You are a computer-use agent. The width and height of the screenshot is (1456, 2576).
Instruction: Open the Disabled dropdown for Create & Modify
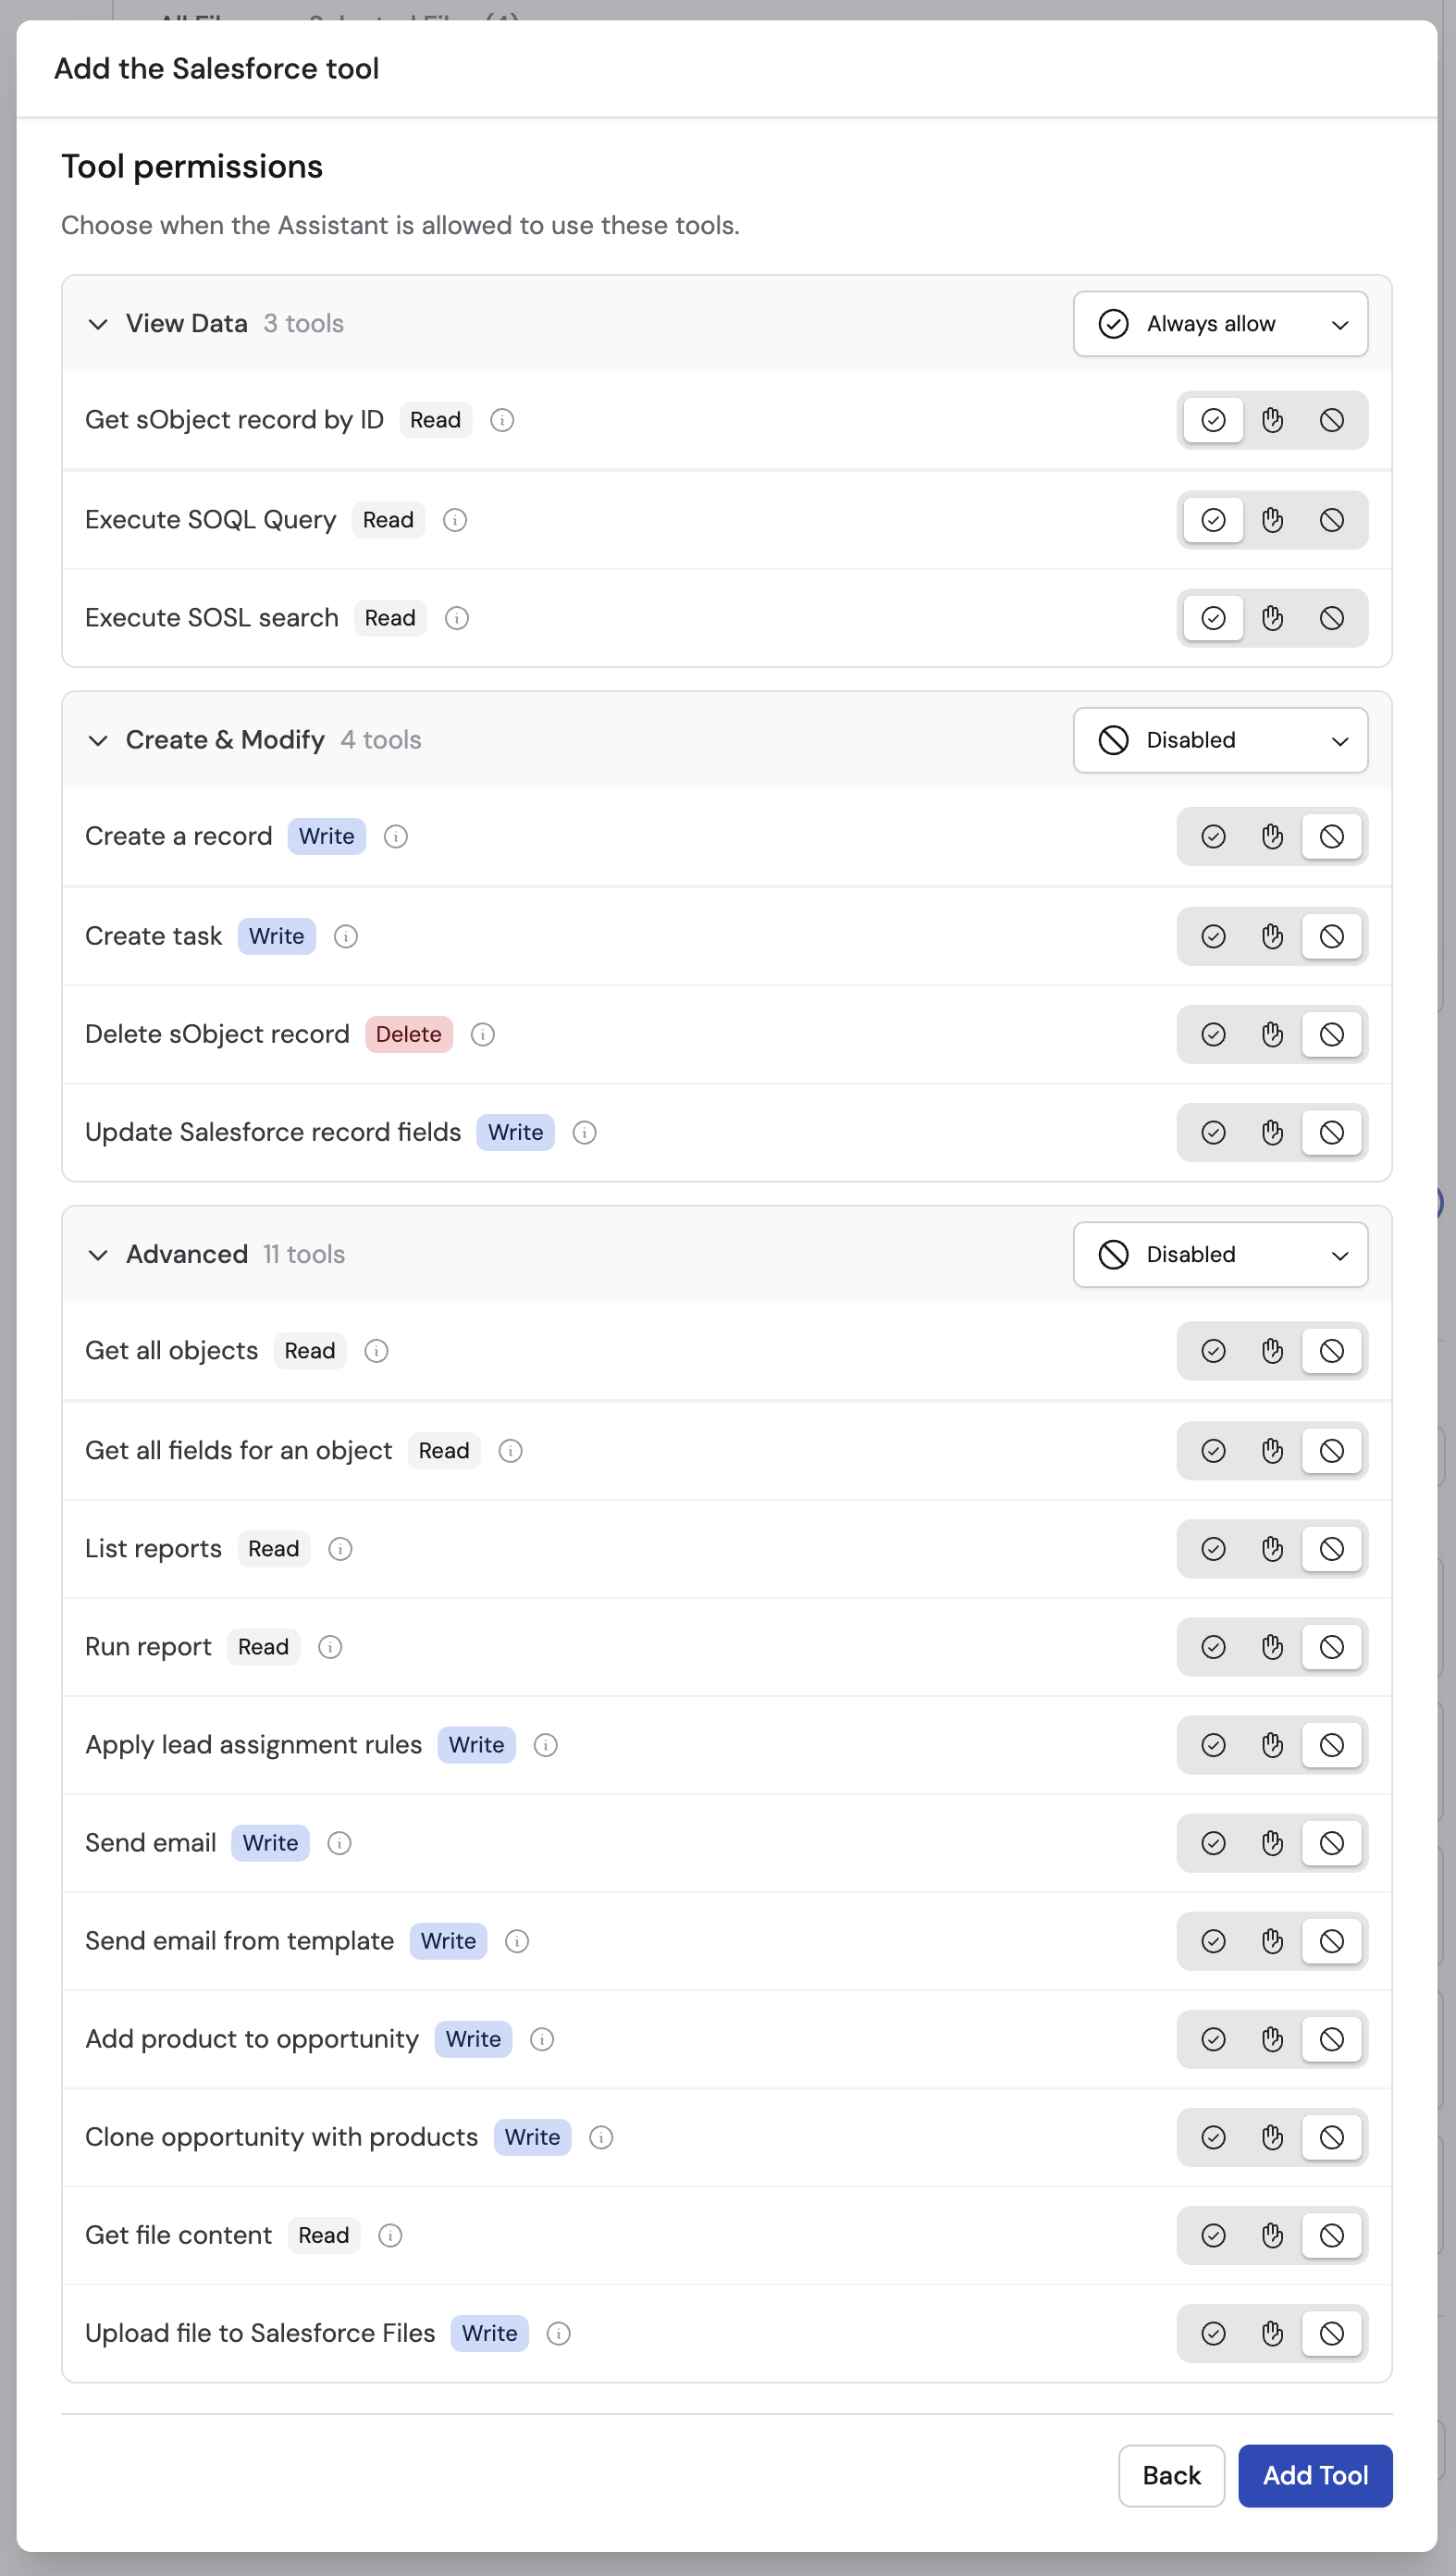pos(1220,740)
